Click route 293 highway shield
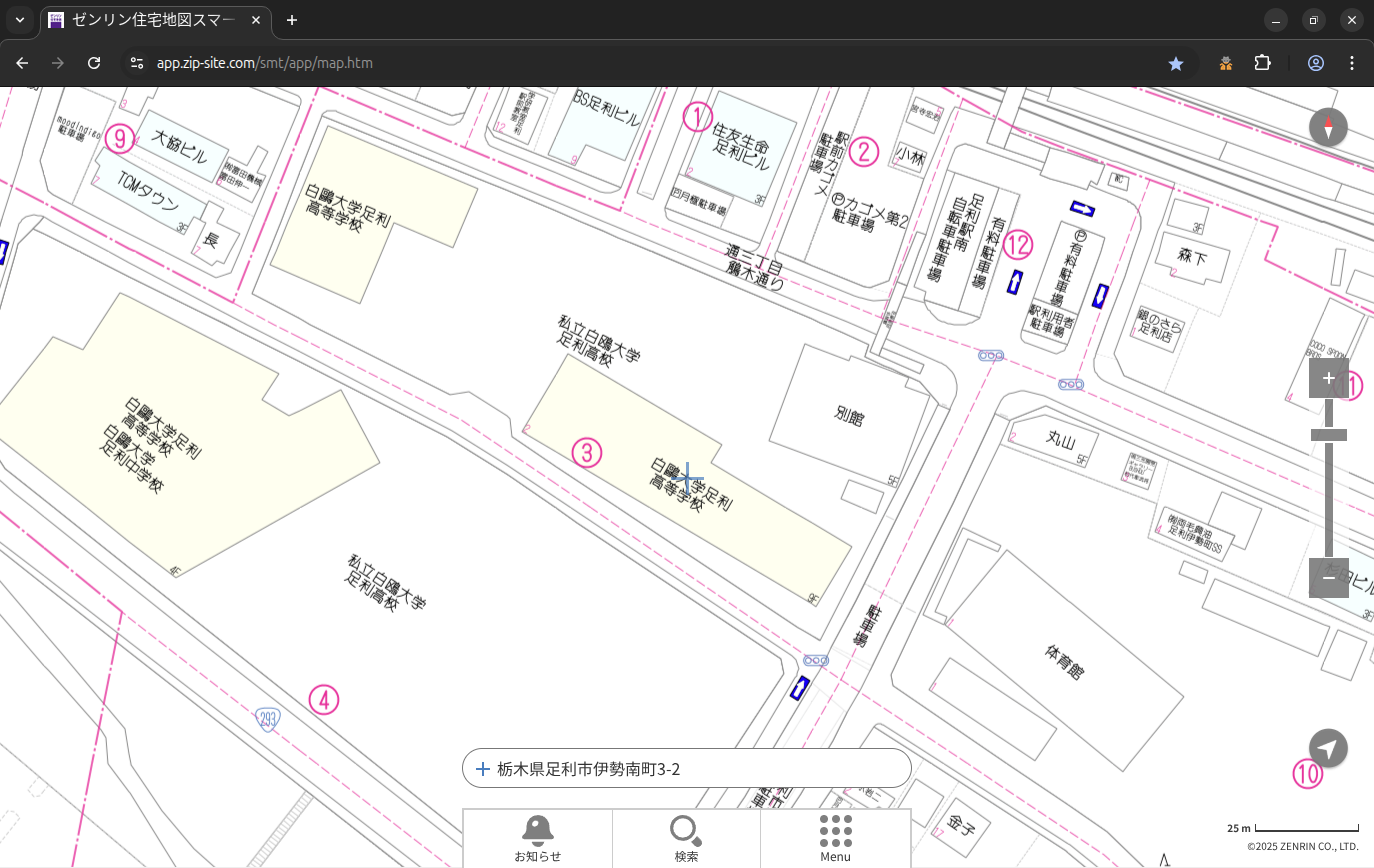Viewport: 1374px width, 868px height. click(x=267, y=719)
